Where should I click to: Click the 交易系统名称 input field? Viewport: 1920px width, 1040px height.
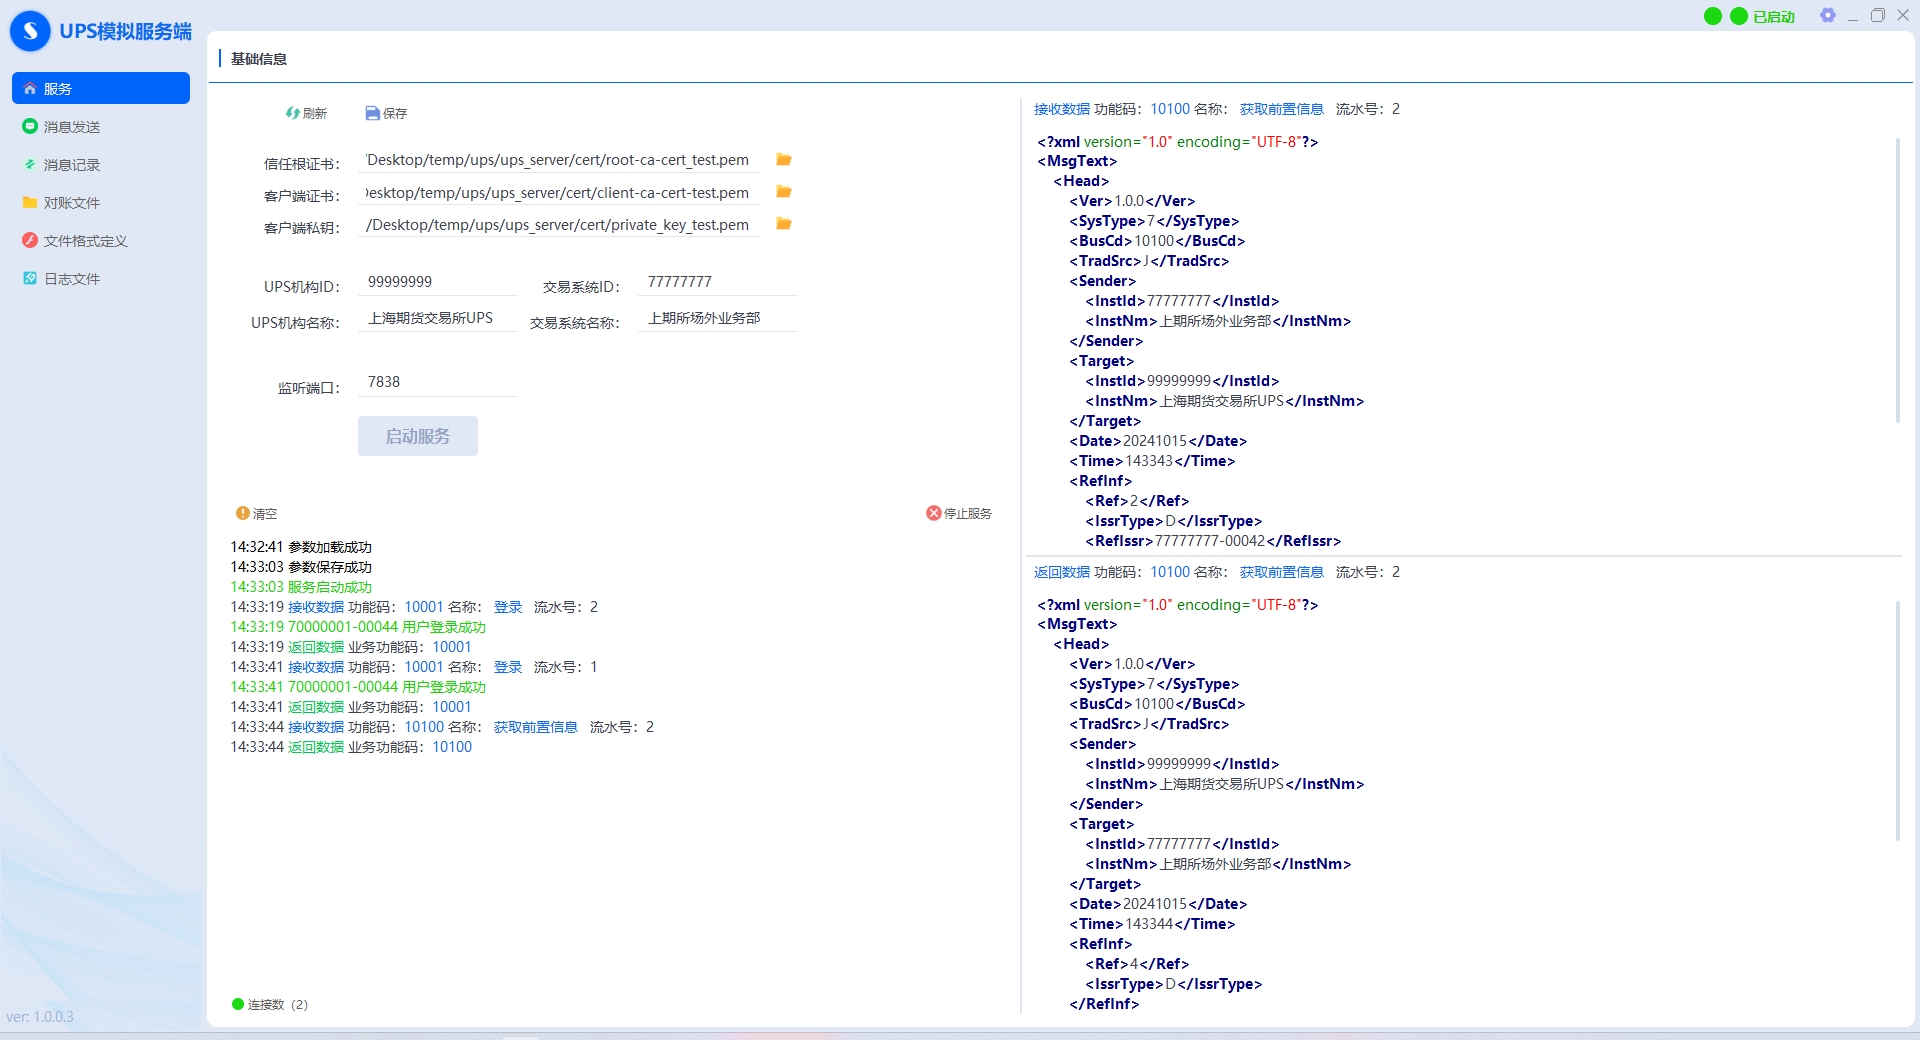click(717, 318)
